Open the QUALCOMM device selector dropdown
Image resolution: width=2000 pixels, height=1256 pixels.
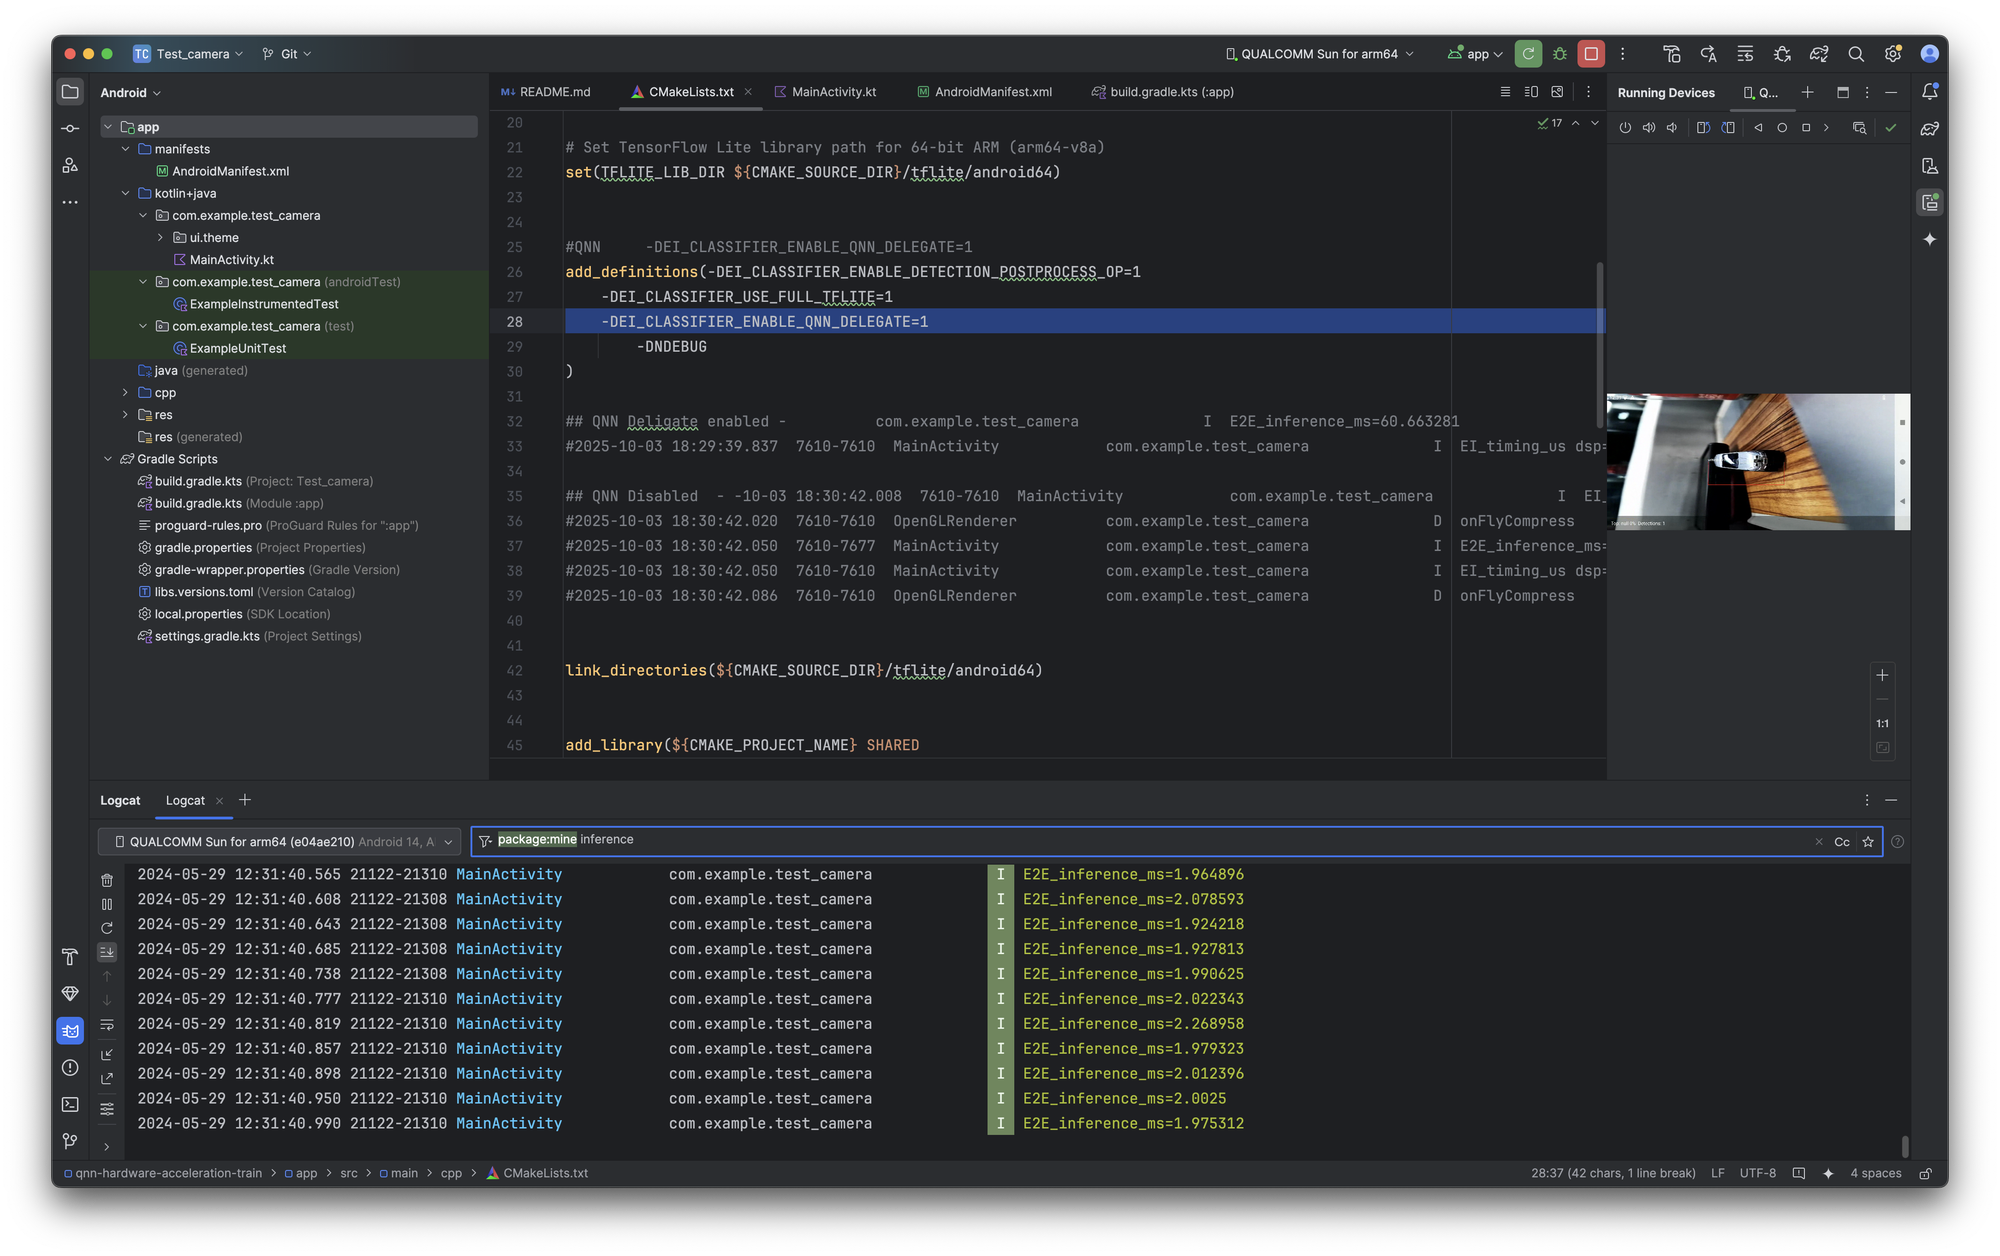click(1320, 54)
